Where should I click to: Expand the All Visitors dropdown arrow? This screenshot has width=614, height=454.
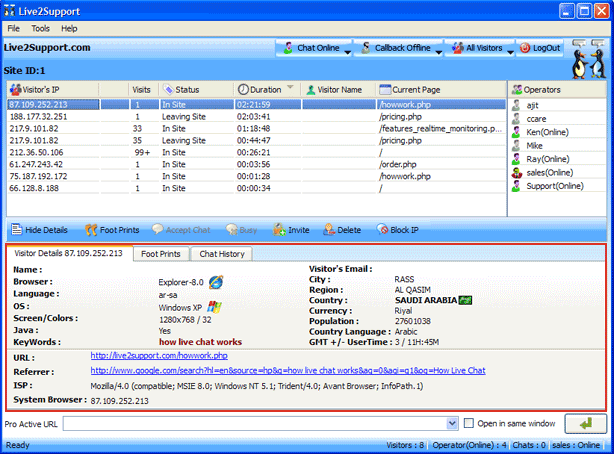pyautogui.click(x=510, y=52)
